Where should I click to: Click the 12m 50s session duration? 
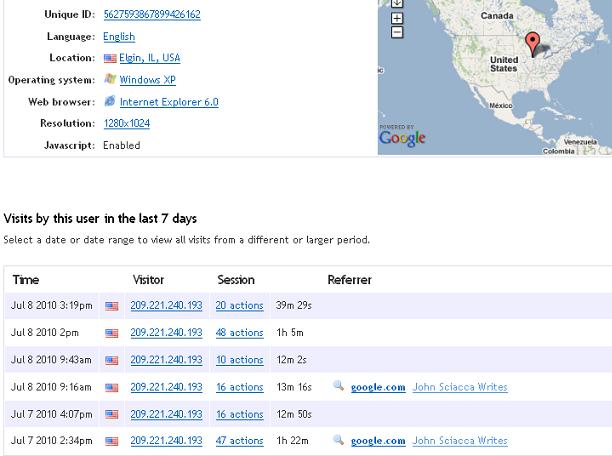click(294, 414)
